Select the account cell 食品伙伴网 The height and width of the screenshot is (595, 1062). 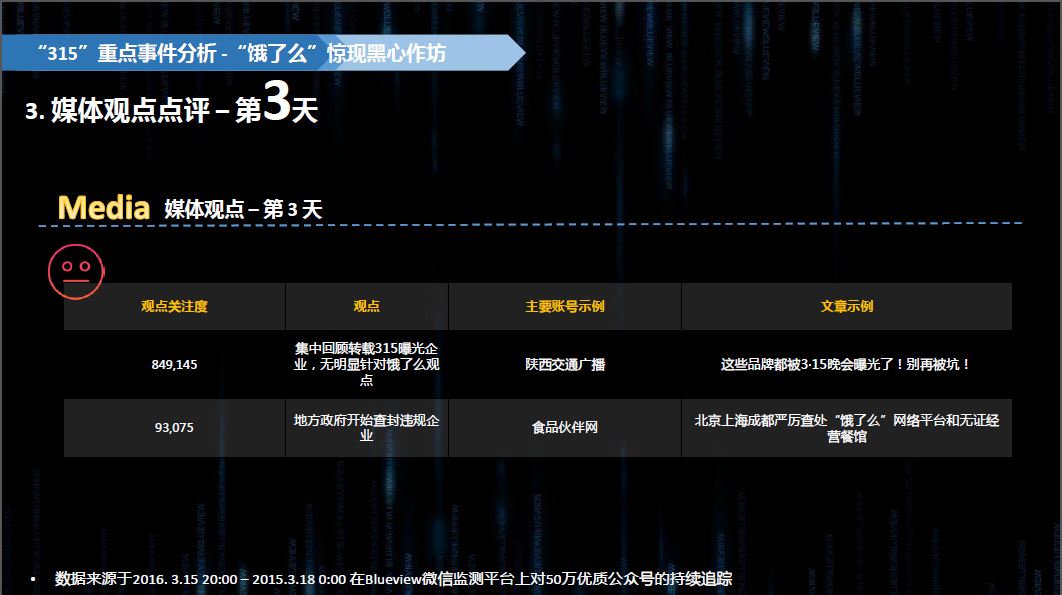[x=565, y=428]
